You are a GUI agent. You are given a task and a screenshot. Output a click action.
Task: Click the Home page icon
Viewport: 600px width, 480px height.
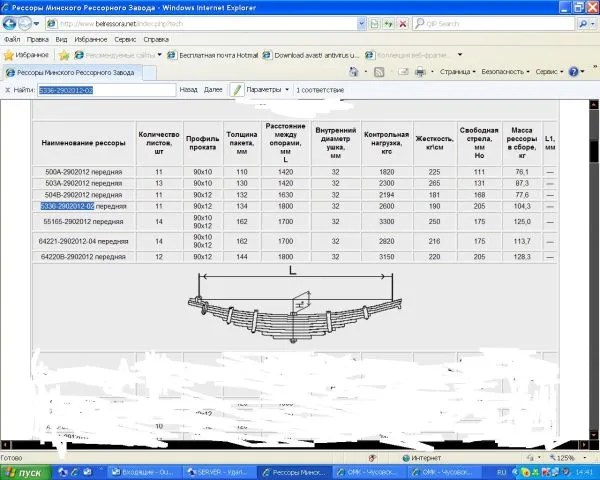click(354, 72)
